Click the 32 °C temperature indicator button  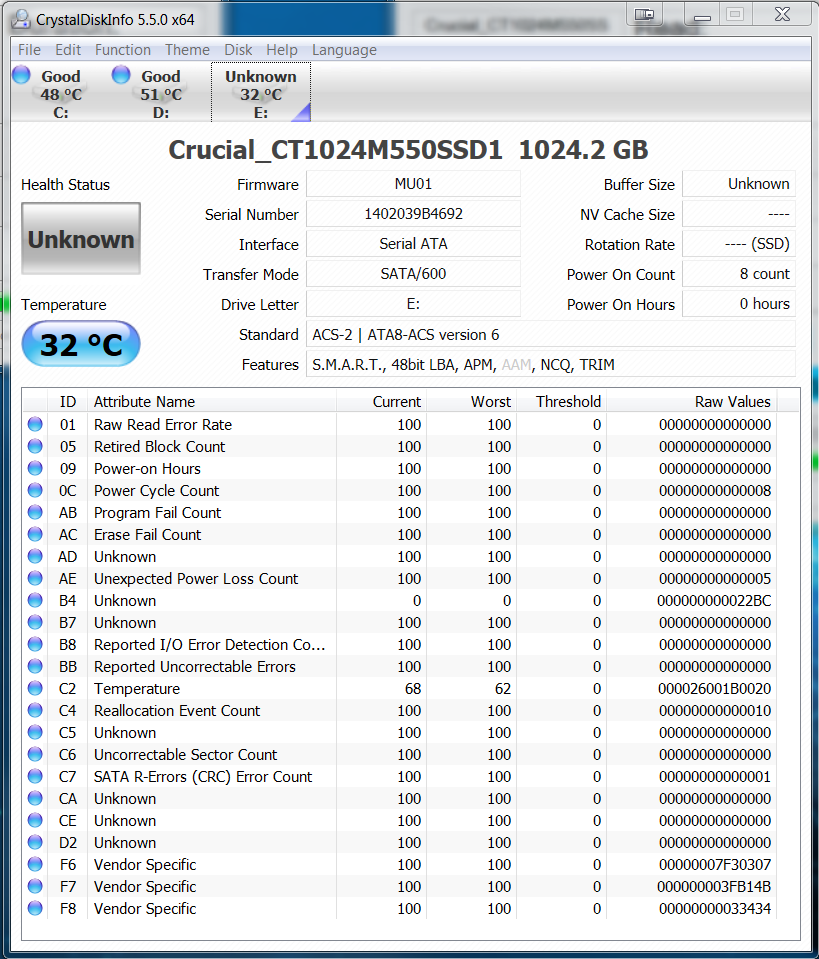point(81,345)
